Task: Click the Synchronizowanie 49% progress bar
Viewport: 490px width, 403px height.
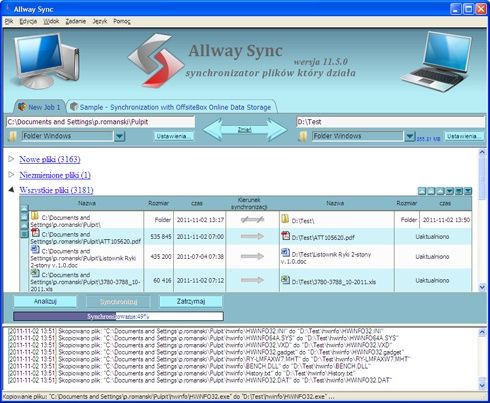Action: coord(118,316)
